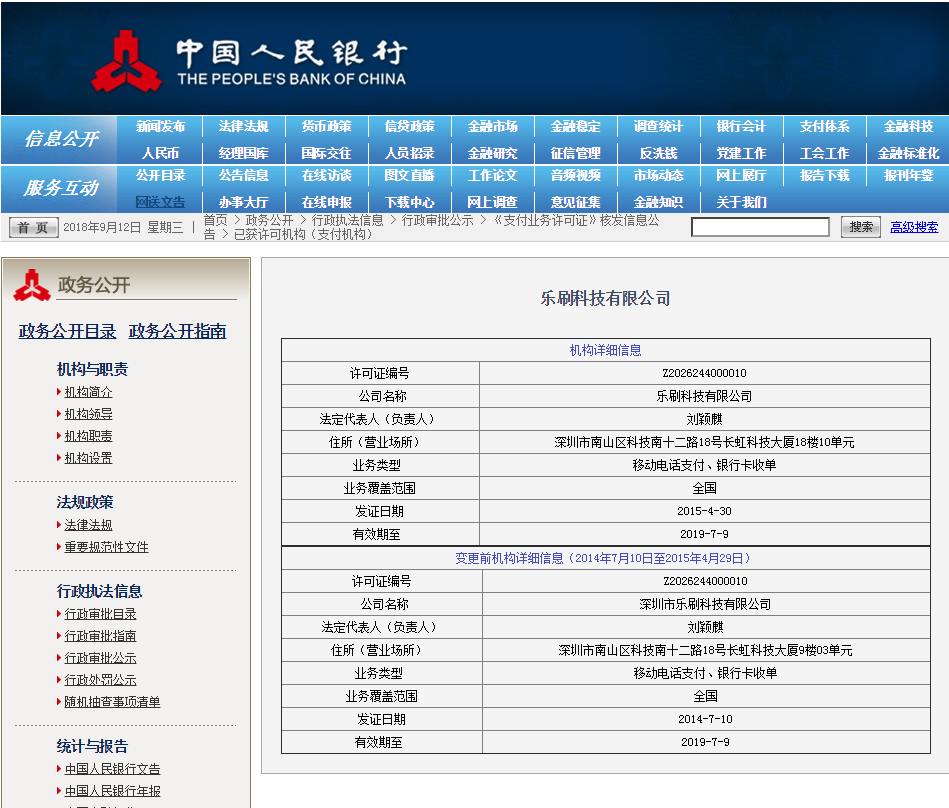
Task: Focus the search text field
Action: coord(761,228)
